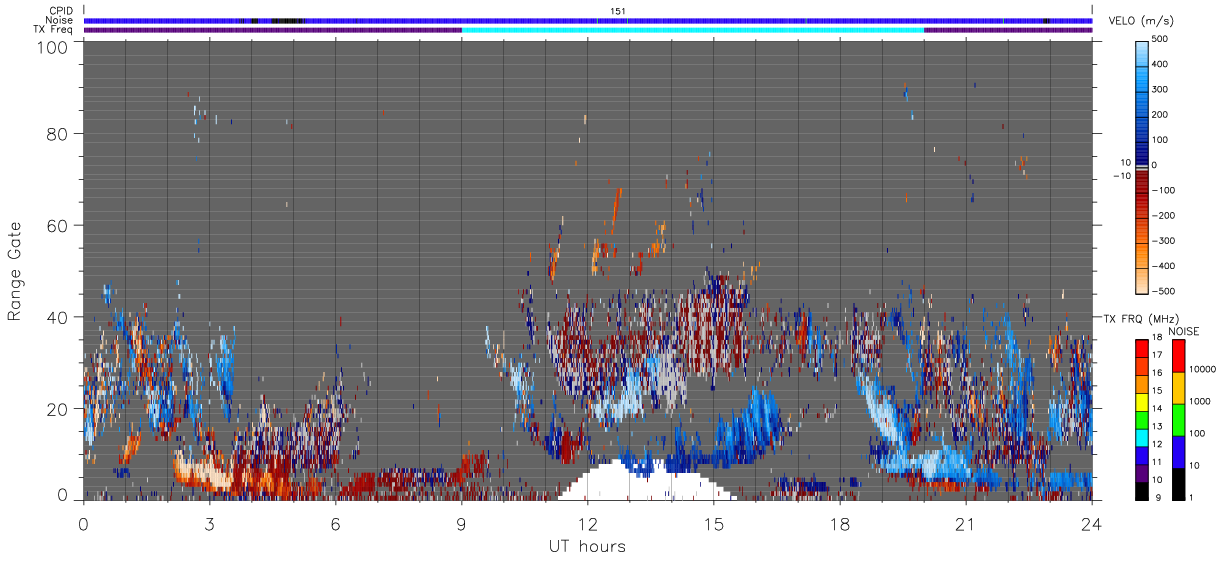Click the 3 tick on UT hours axis
This screenshot has height=567, width=1228.
click(x=210, y=523)
